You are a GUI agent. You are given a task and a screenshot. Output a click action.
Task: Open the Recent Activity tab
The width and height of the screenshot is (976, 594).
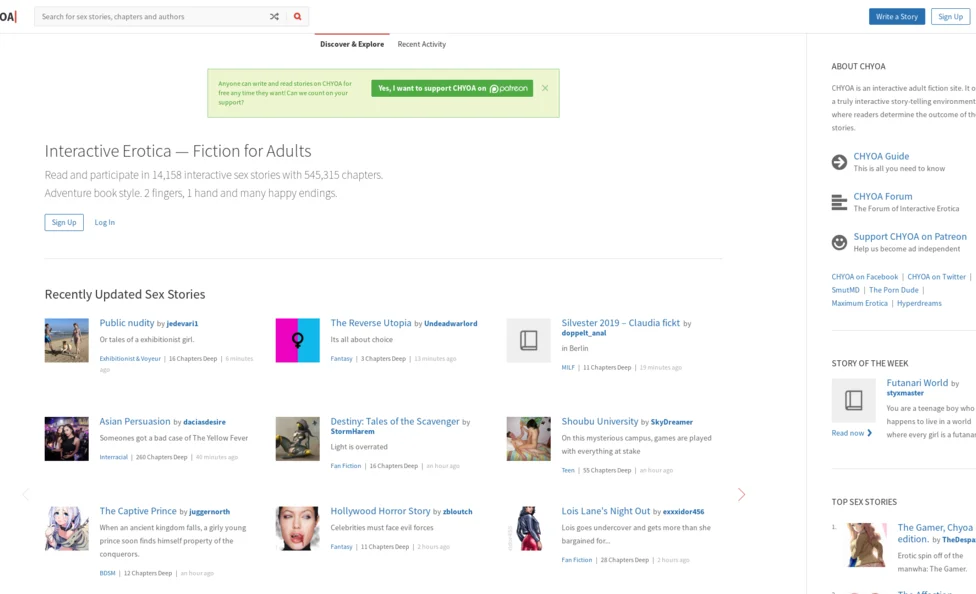[x=421, y=44]
